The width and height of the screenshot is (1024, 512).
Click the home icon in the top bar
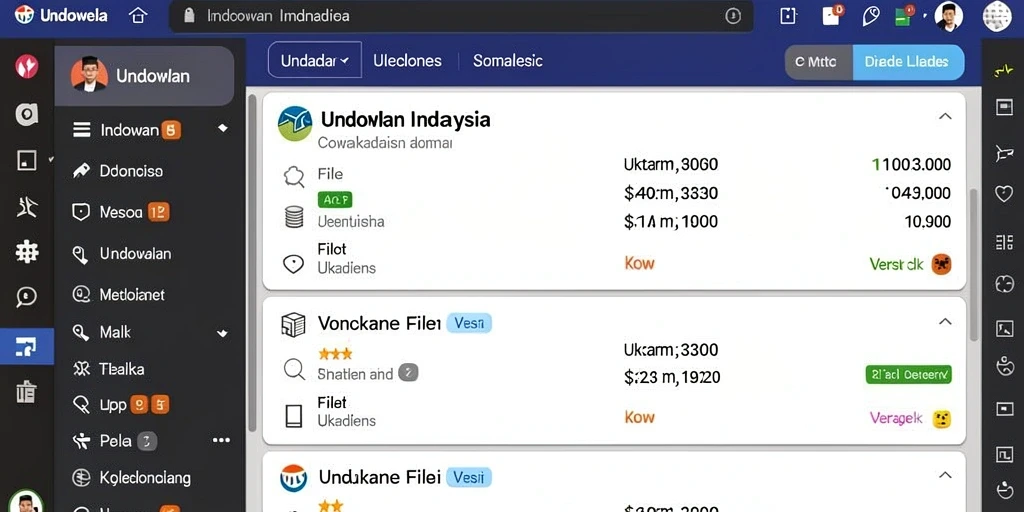pyautogui.click(x=138, y=16)
